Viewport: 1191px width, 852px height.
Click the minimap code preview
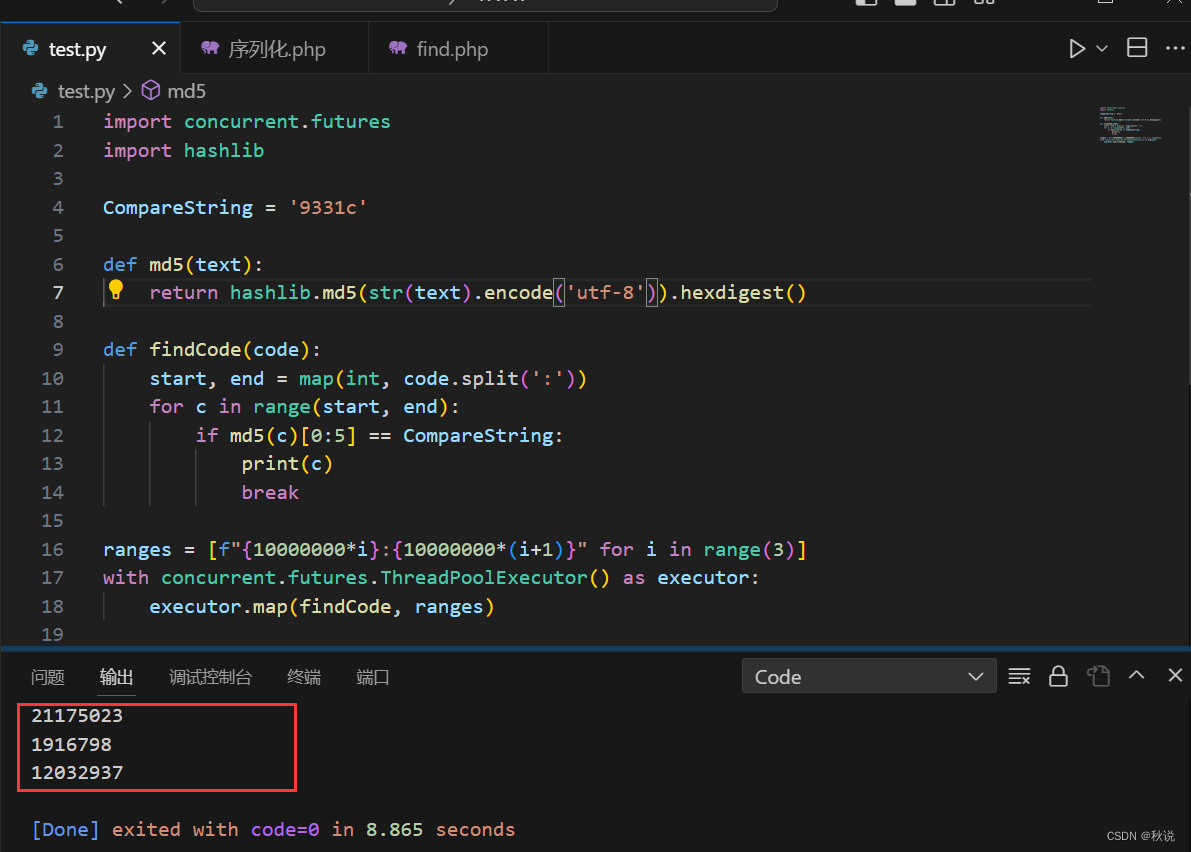coord(1130,125)
